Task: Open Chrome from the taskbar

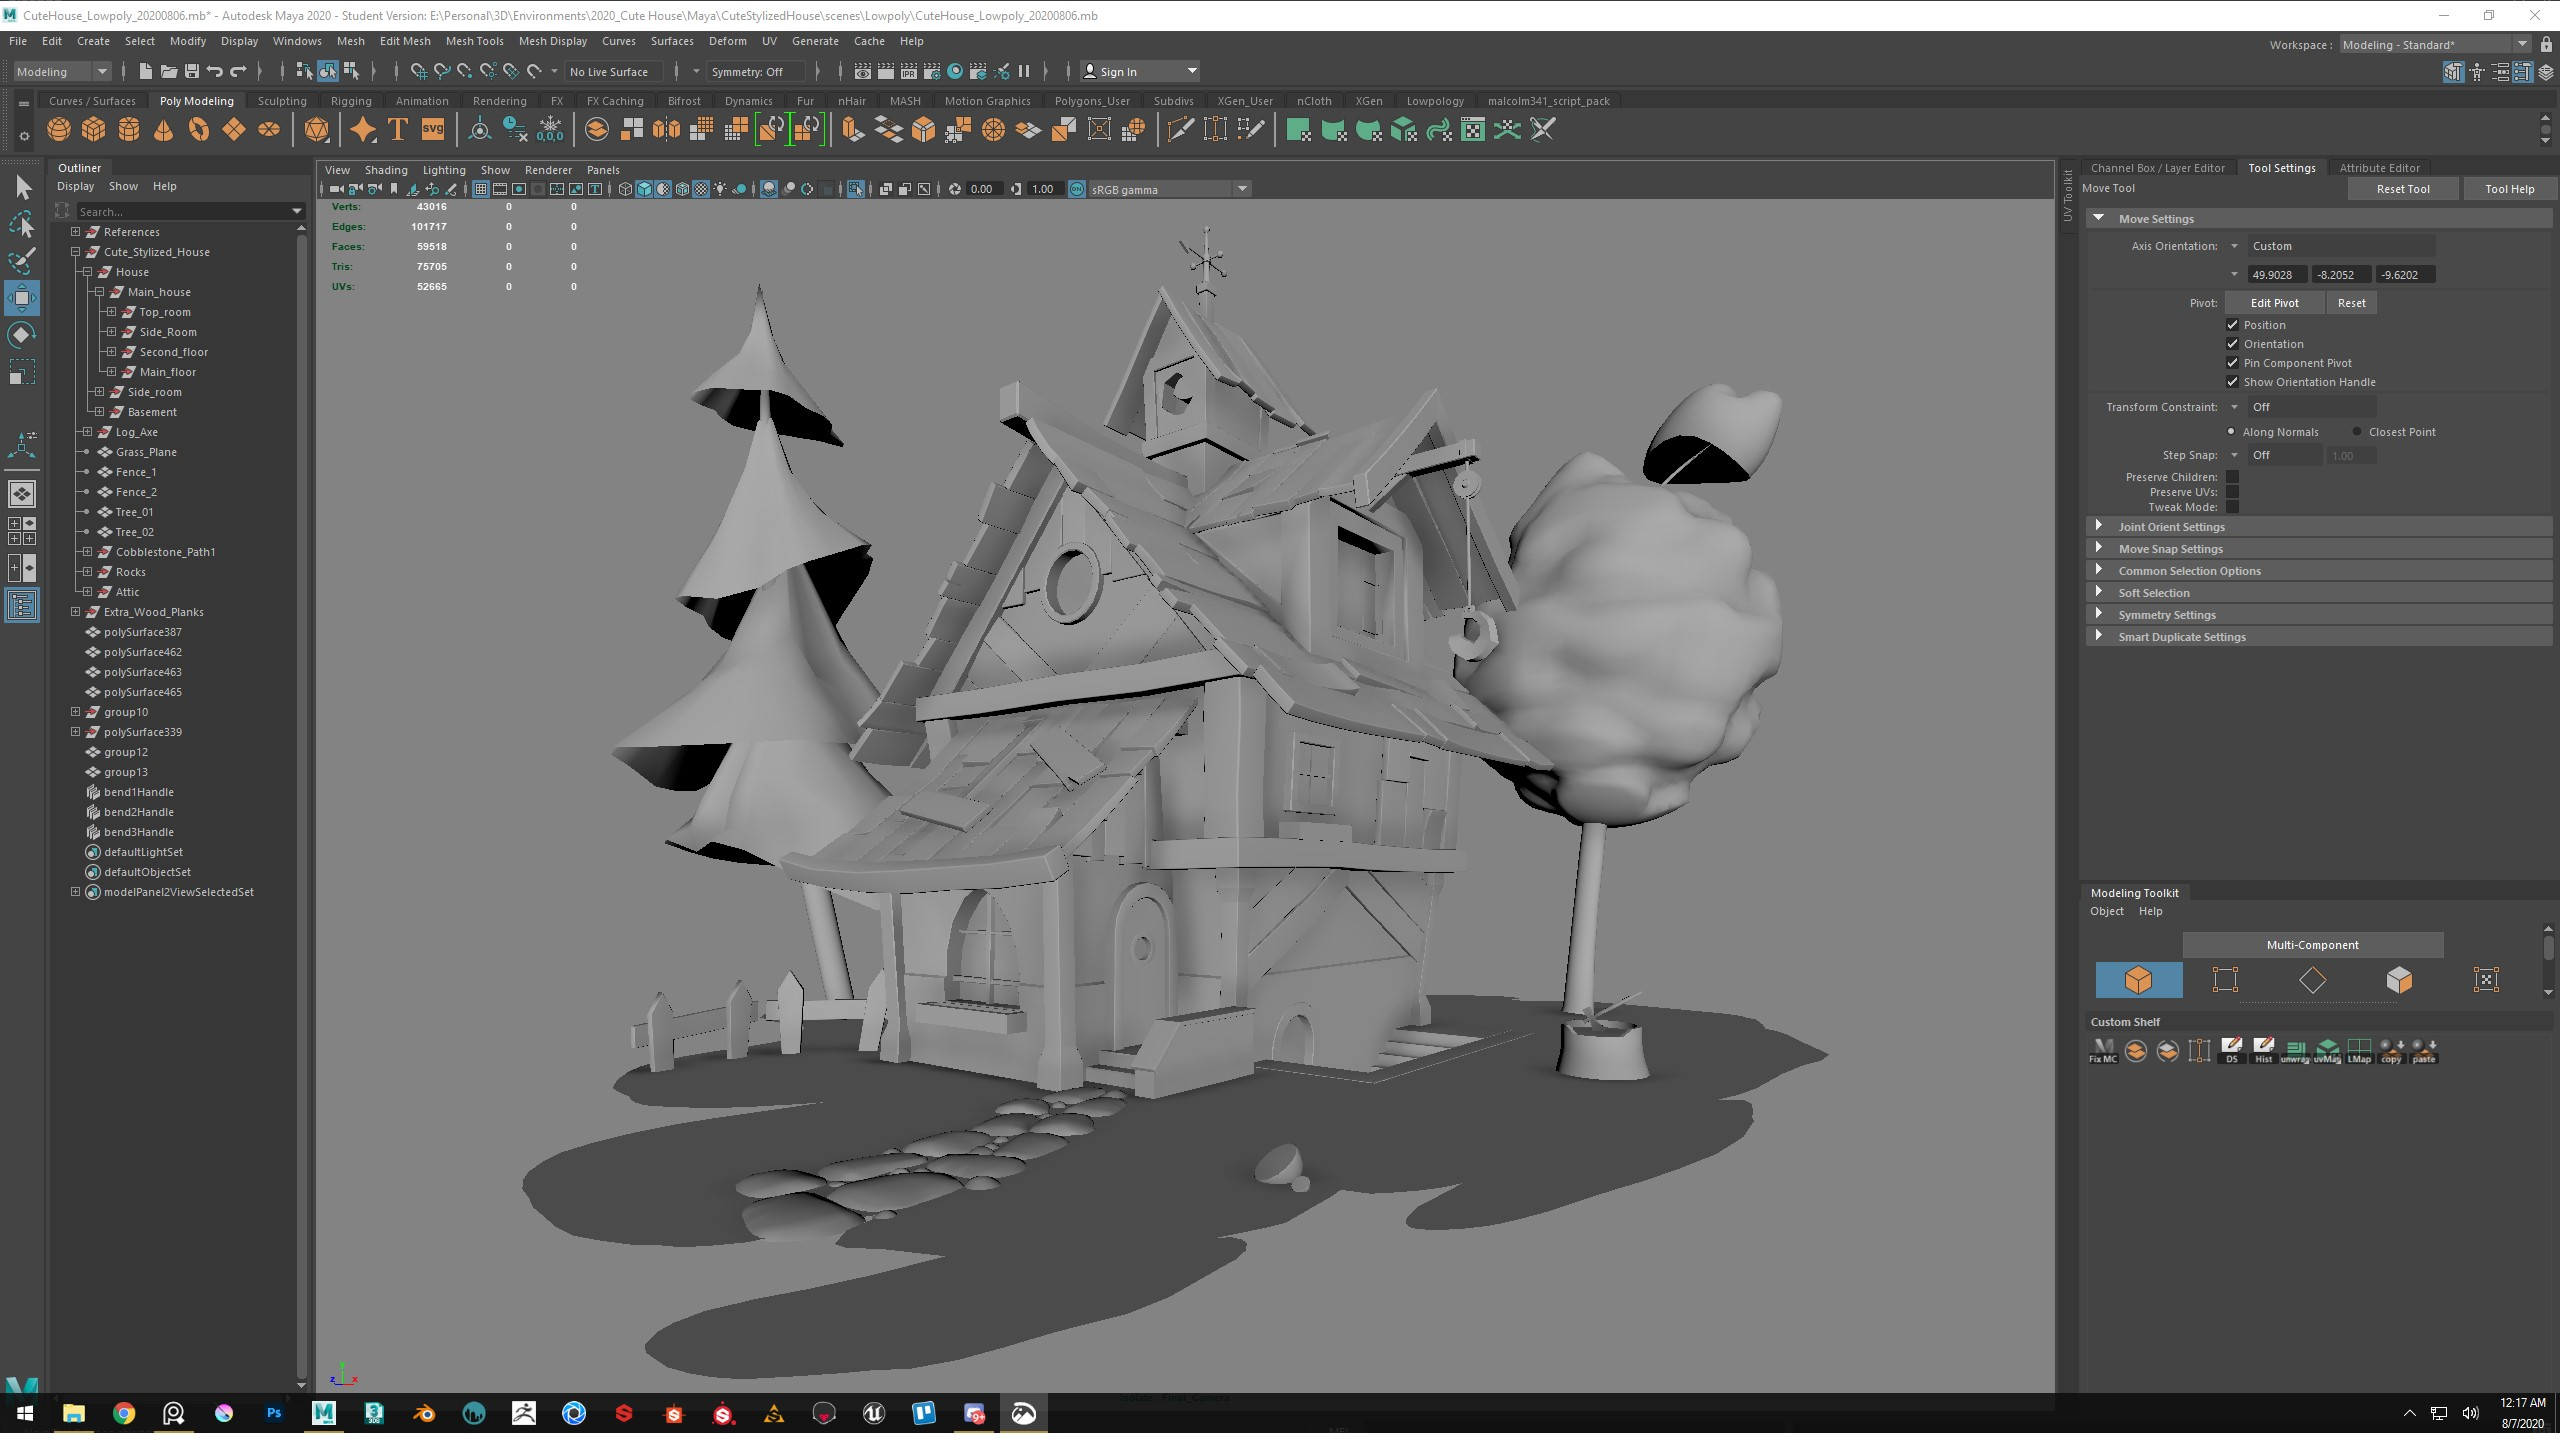Action: pos(124,1413)
